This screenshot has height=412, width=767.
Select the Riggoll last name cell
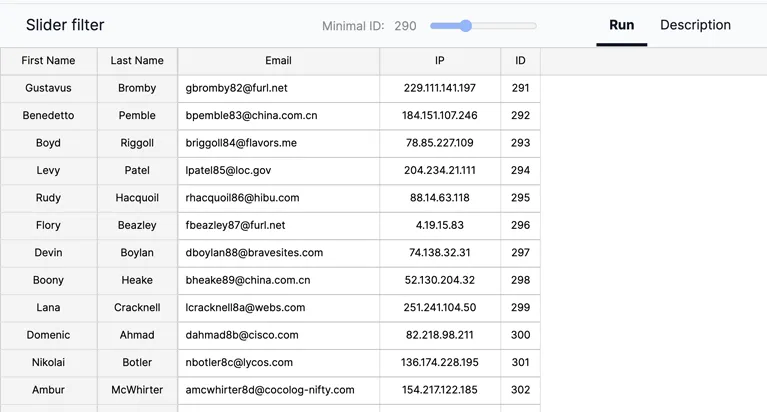click(x=137, y=143)
